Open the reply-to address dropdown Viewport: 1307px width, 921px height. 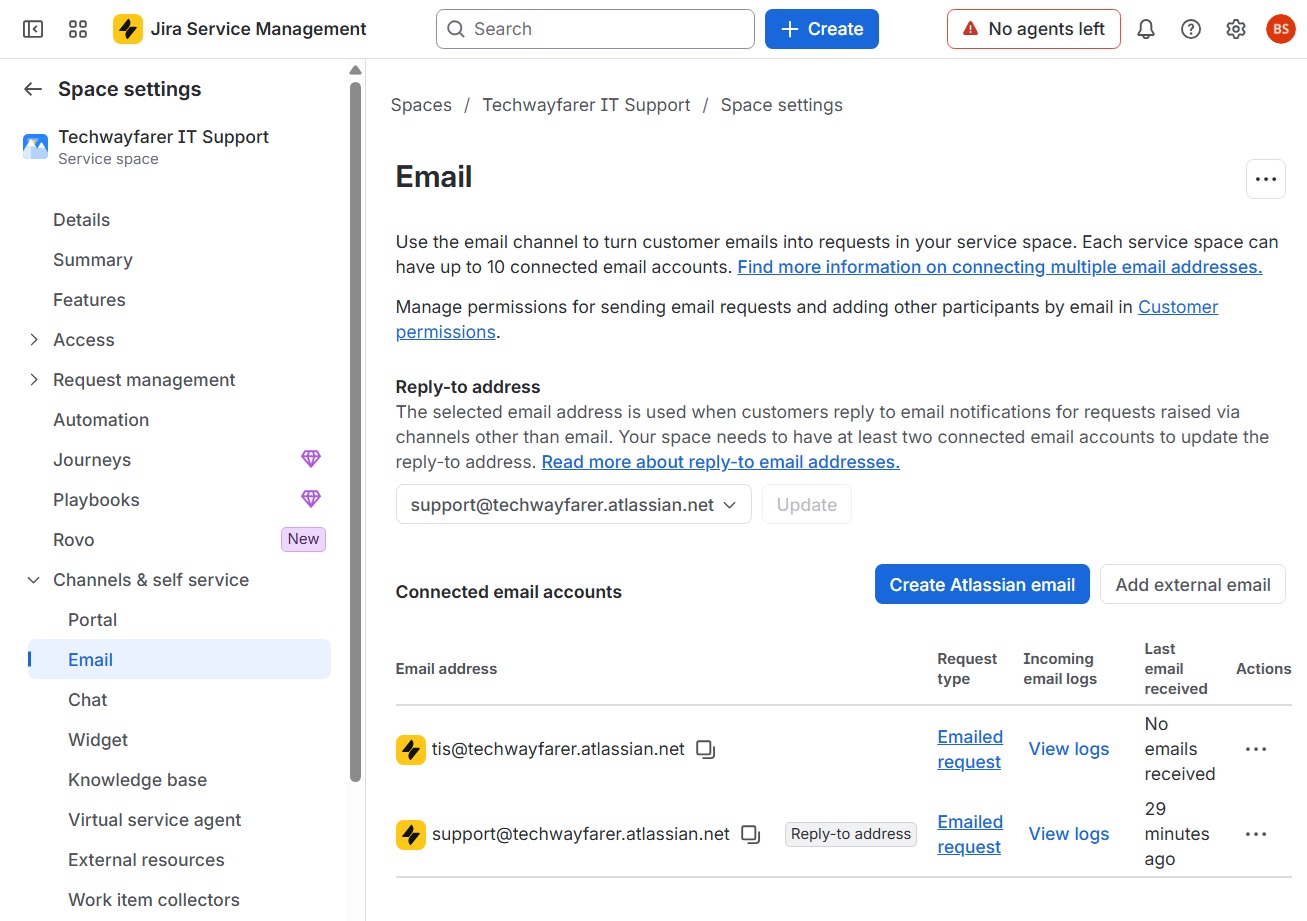574,505
